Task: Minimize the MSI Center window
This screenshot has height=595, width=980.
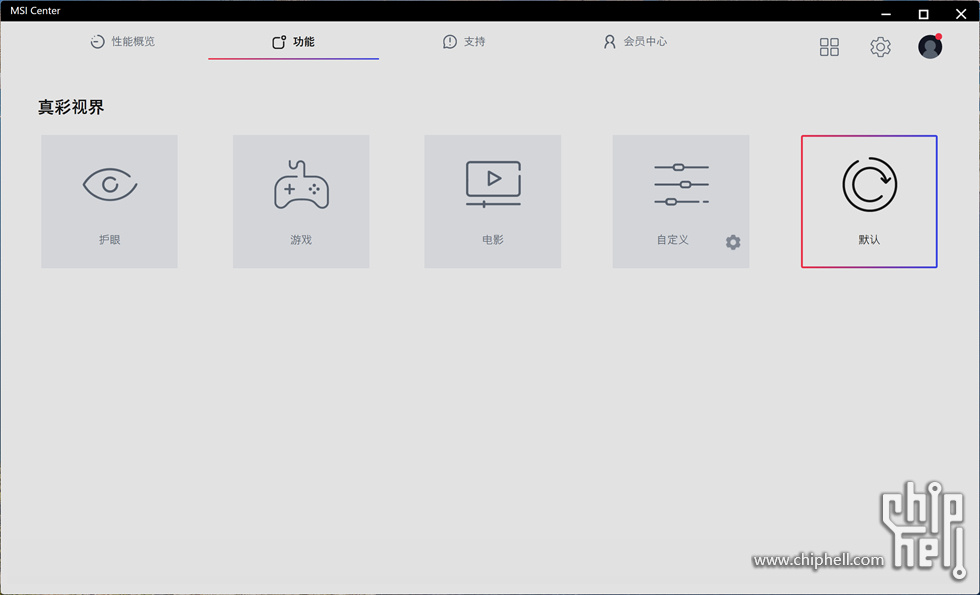Action: (x=886, y=13)
